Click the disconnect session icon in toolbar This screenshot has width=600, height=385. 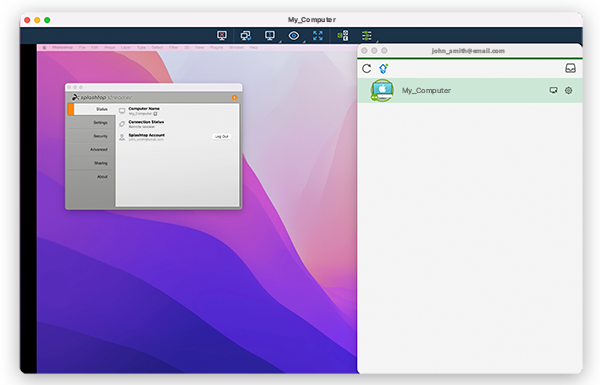pos(222,36)
